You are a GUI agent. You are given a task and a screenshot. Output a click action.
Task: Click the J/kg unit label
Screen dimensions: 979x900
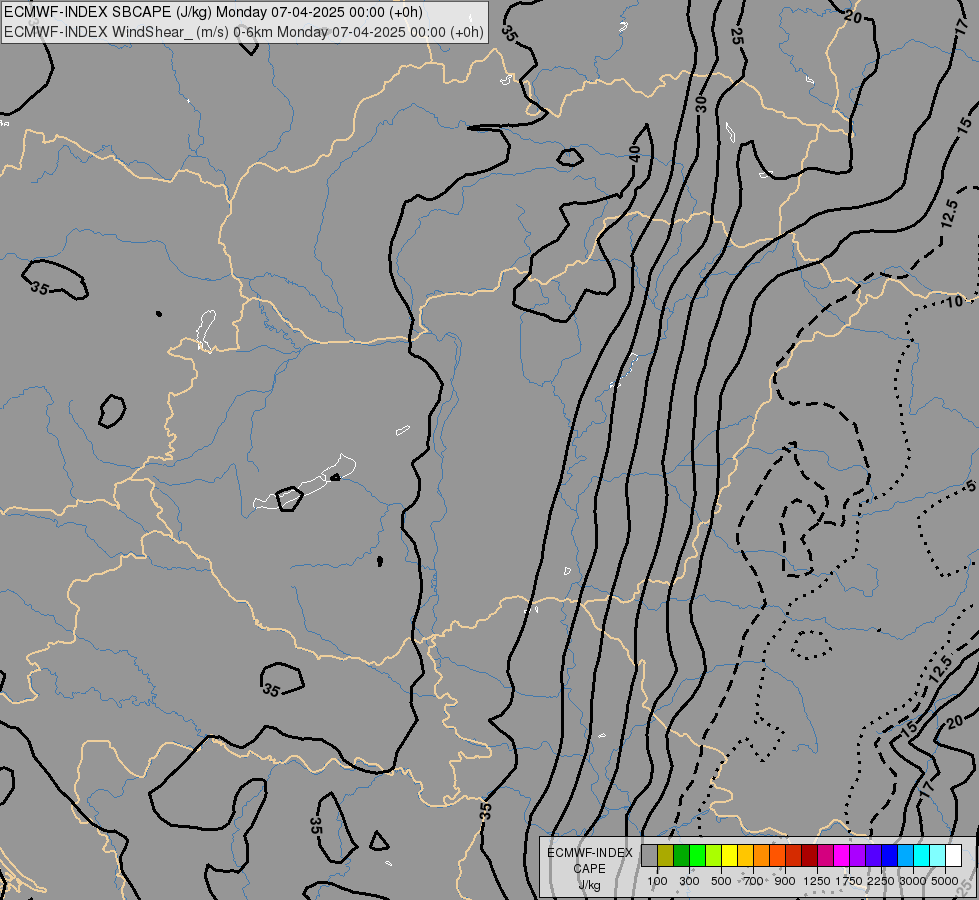tap(589, 885)
